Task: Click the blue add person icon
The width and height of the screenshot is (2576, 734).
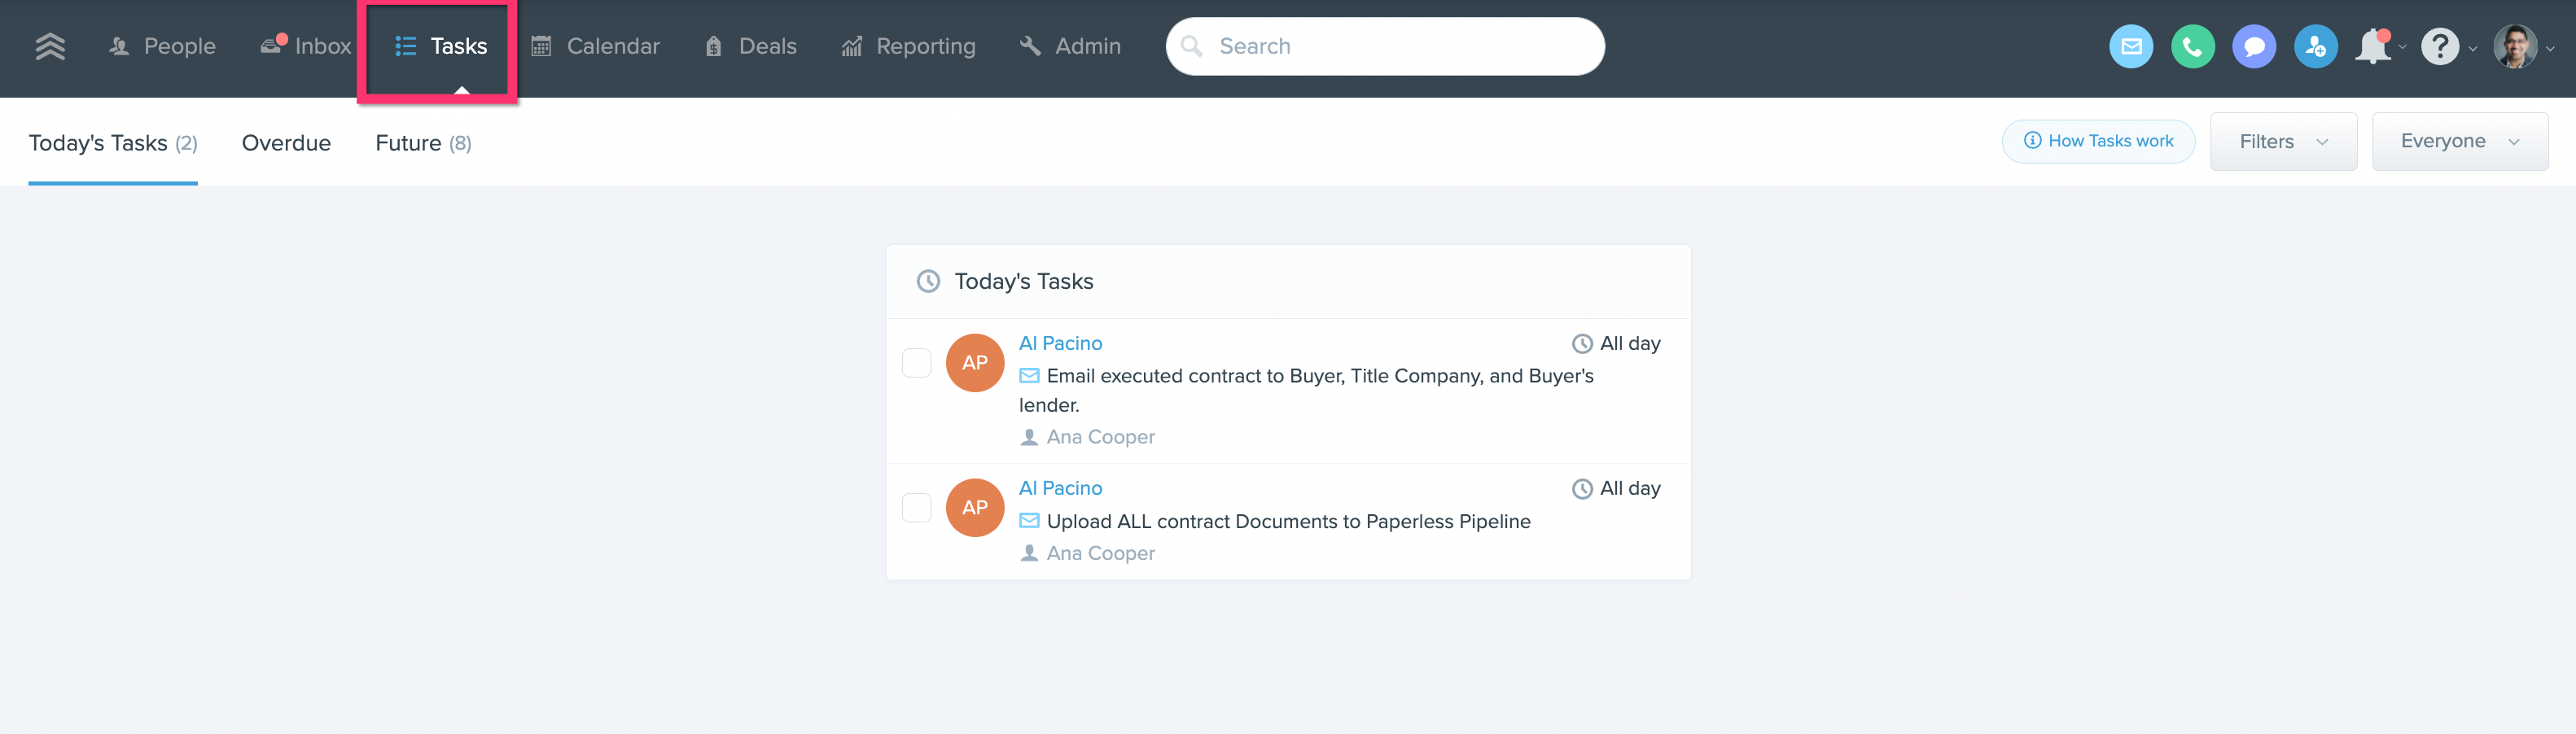Action: (x=2316, y=46)
